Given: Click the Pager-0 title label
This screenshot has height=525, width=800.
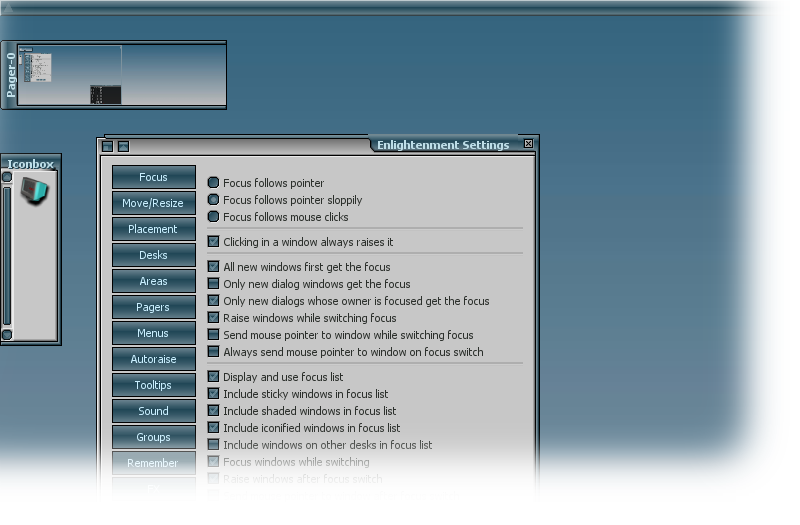Looking at the screenshot, I should click(x=10, y=75).
